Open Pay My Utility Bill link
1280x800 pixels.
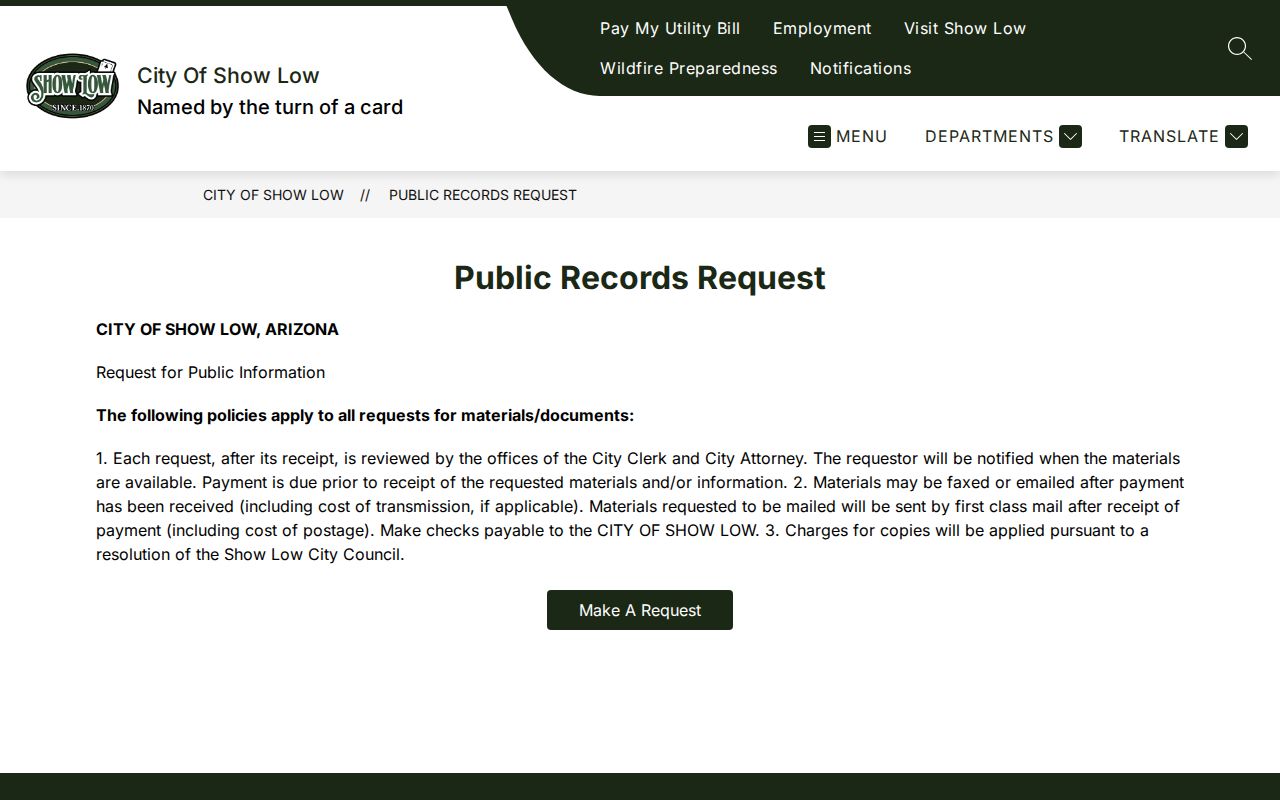pyautogui.click(x=670, y=28)
